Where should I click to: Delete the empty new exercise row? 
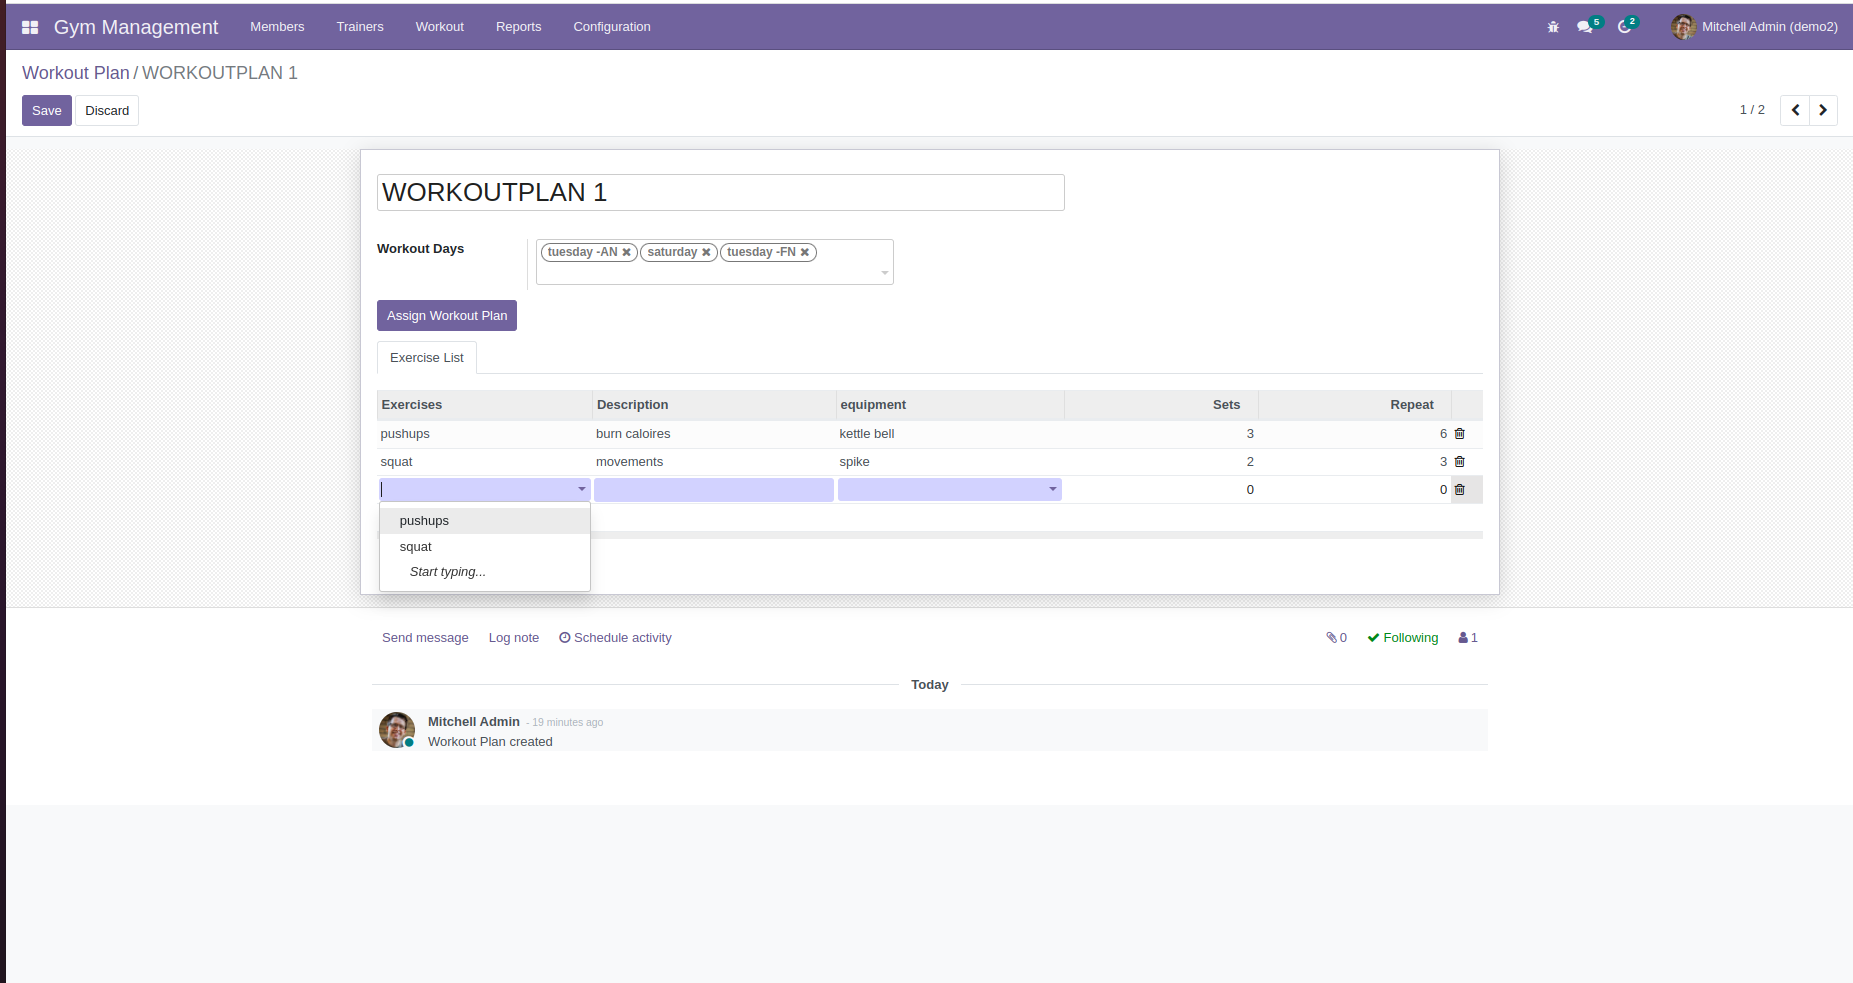[1460, 490]
